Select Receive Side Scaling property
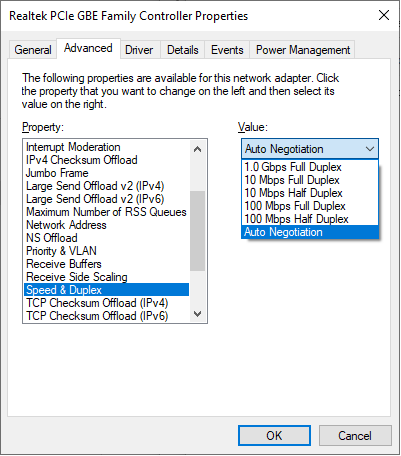 (x=107, y=277)
